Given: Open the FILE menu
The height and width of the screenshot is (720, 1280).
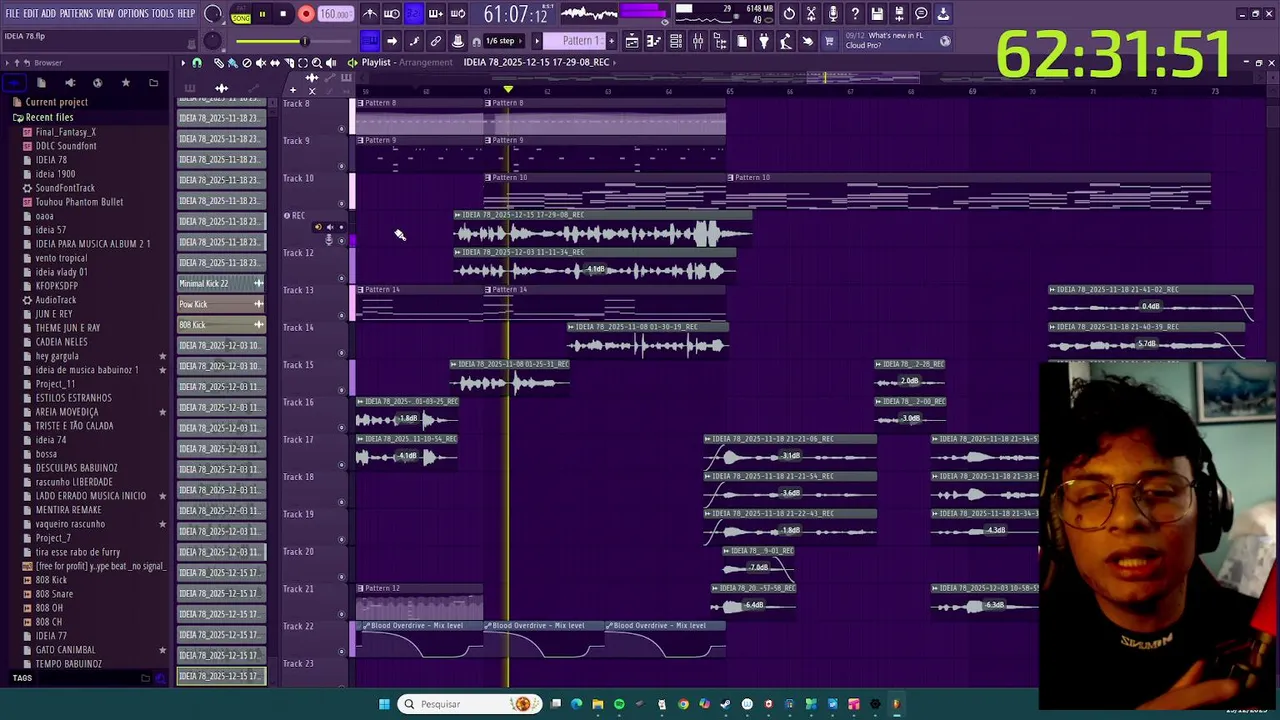Looking at the screenshot, I should point(12,14).
